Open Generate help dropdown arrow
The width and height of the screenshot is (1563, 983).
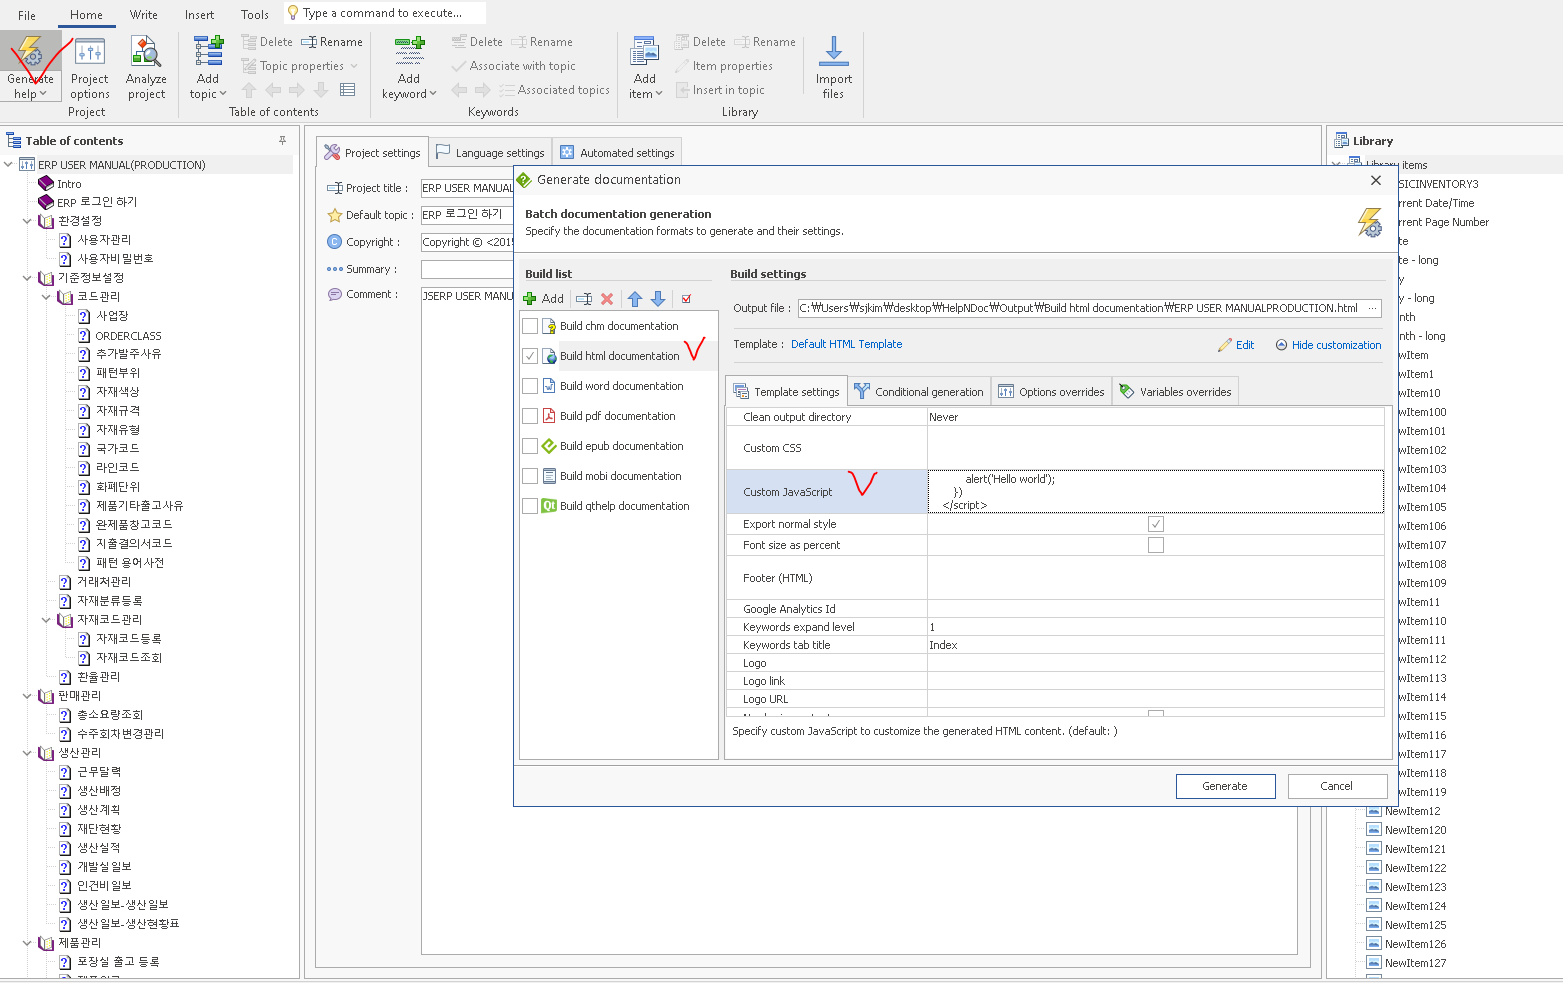click(x=43, y=94)
